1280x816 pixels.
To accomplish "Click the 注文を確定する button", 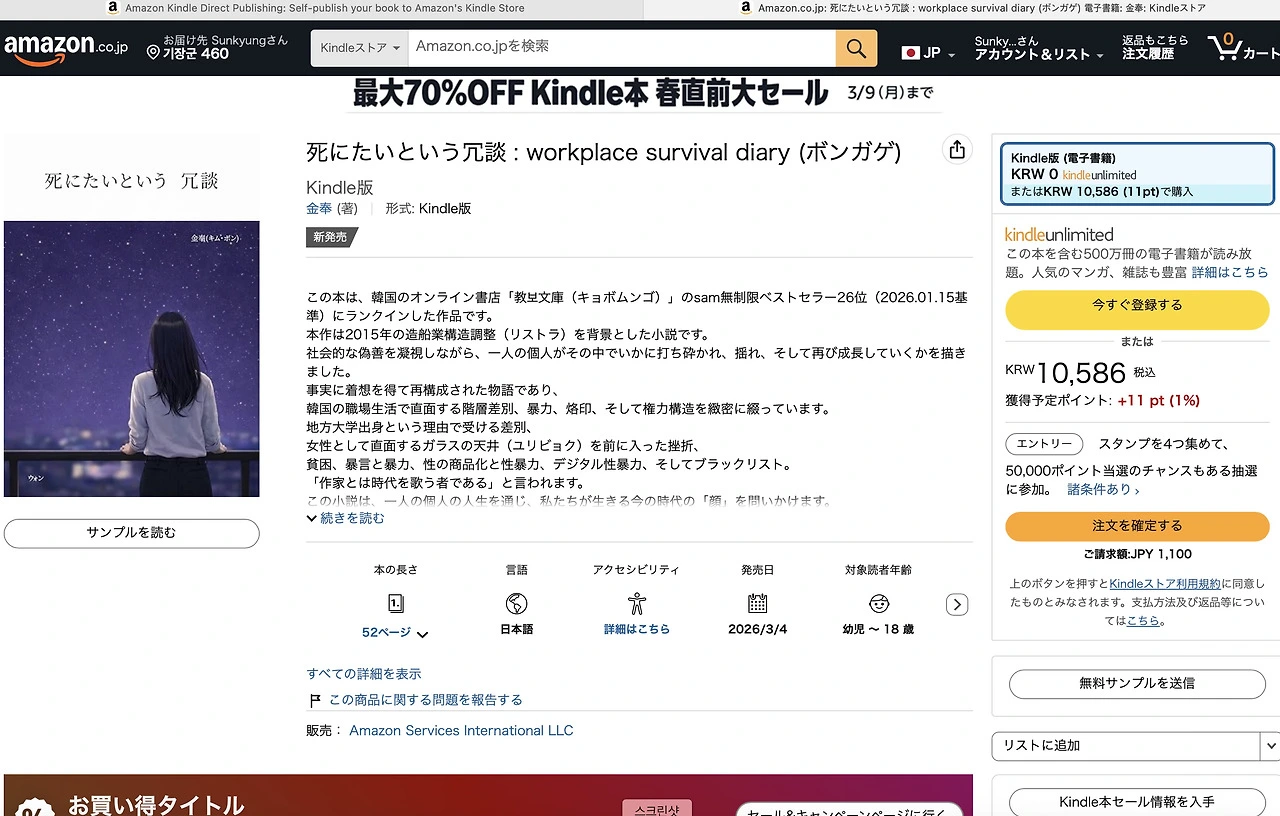I will (x=1137, y=526).
